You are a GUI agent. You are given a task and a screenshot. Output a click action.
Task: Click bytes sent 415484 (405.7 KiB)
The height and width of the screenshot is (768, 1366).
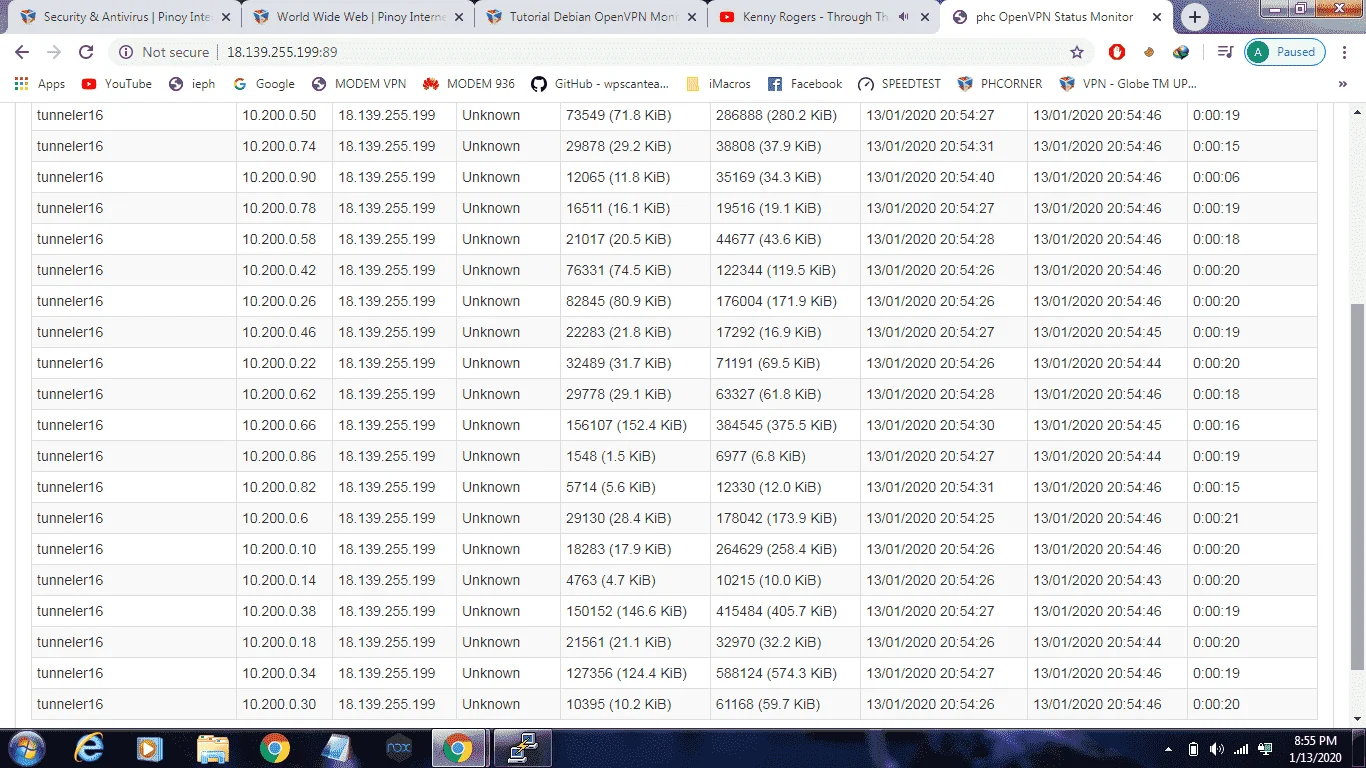pos(777,611)
